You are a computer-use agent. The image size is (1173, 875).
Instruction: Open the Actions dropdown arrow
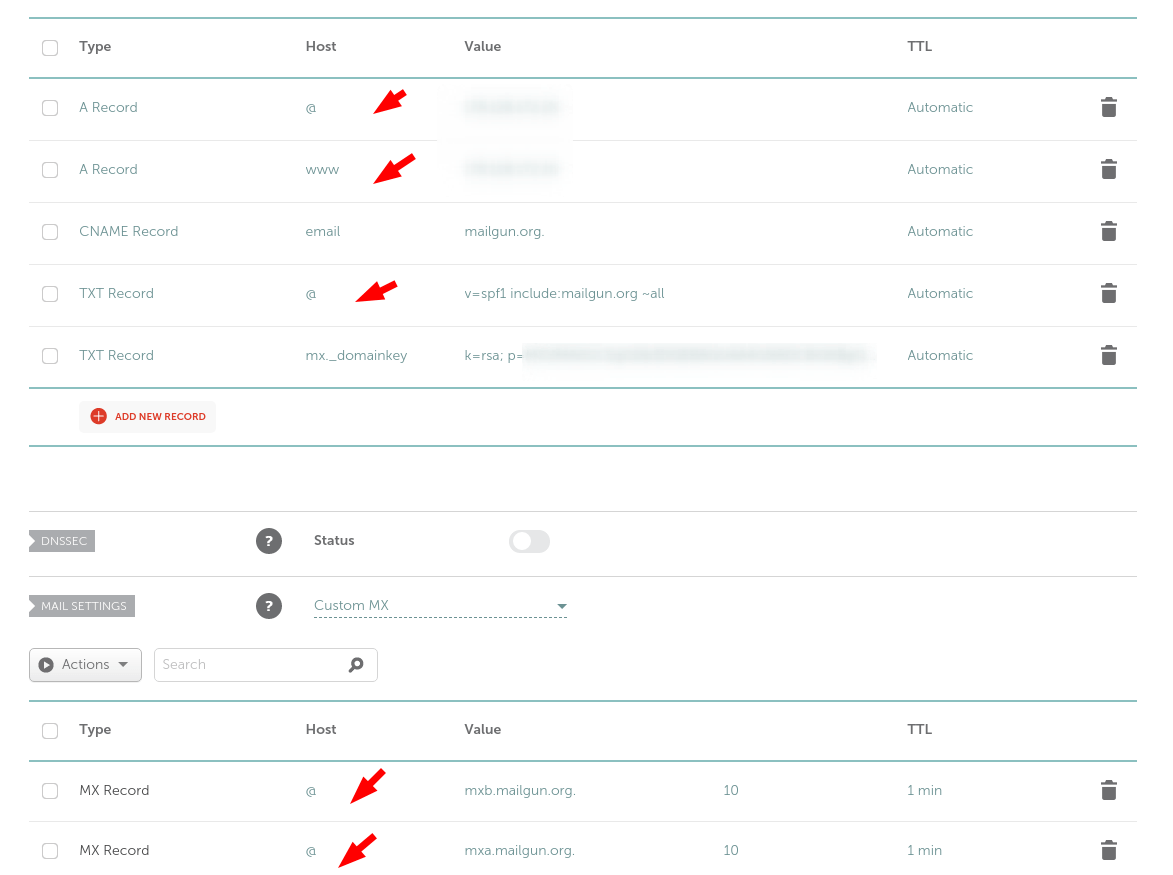coord(123,664)
